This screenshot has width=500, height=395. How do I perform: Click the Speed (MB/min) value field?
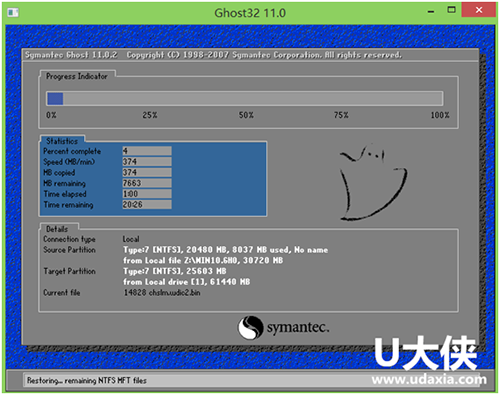pyautogui.click(x=147, y=162)
